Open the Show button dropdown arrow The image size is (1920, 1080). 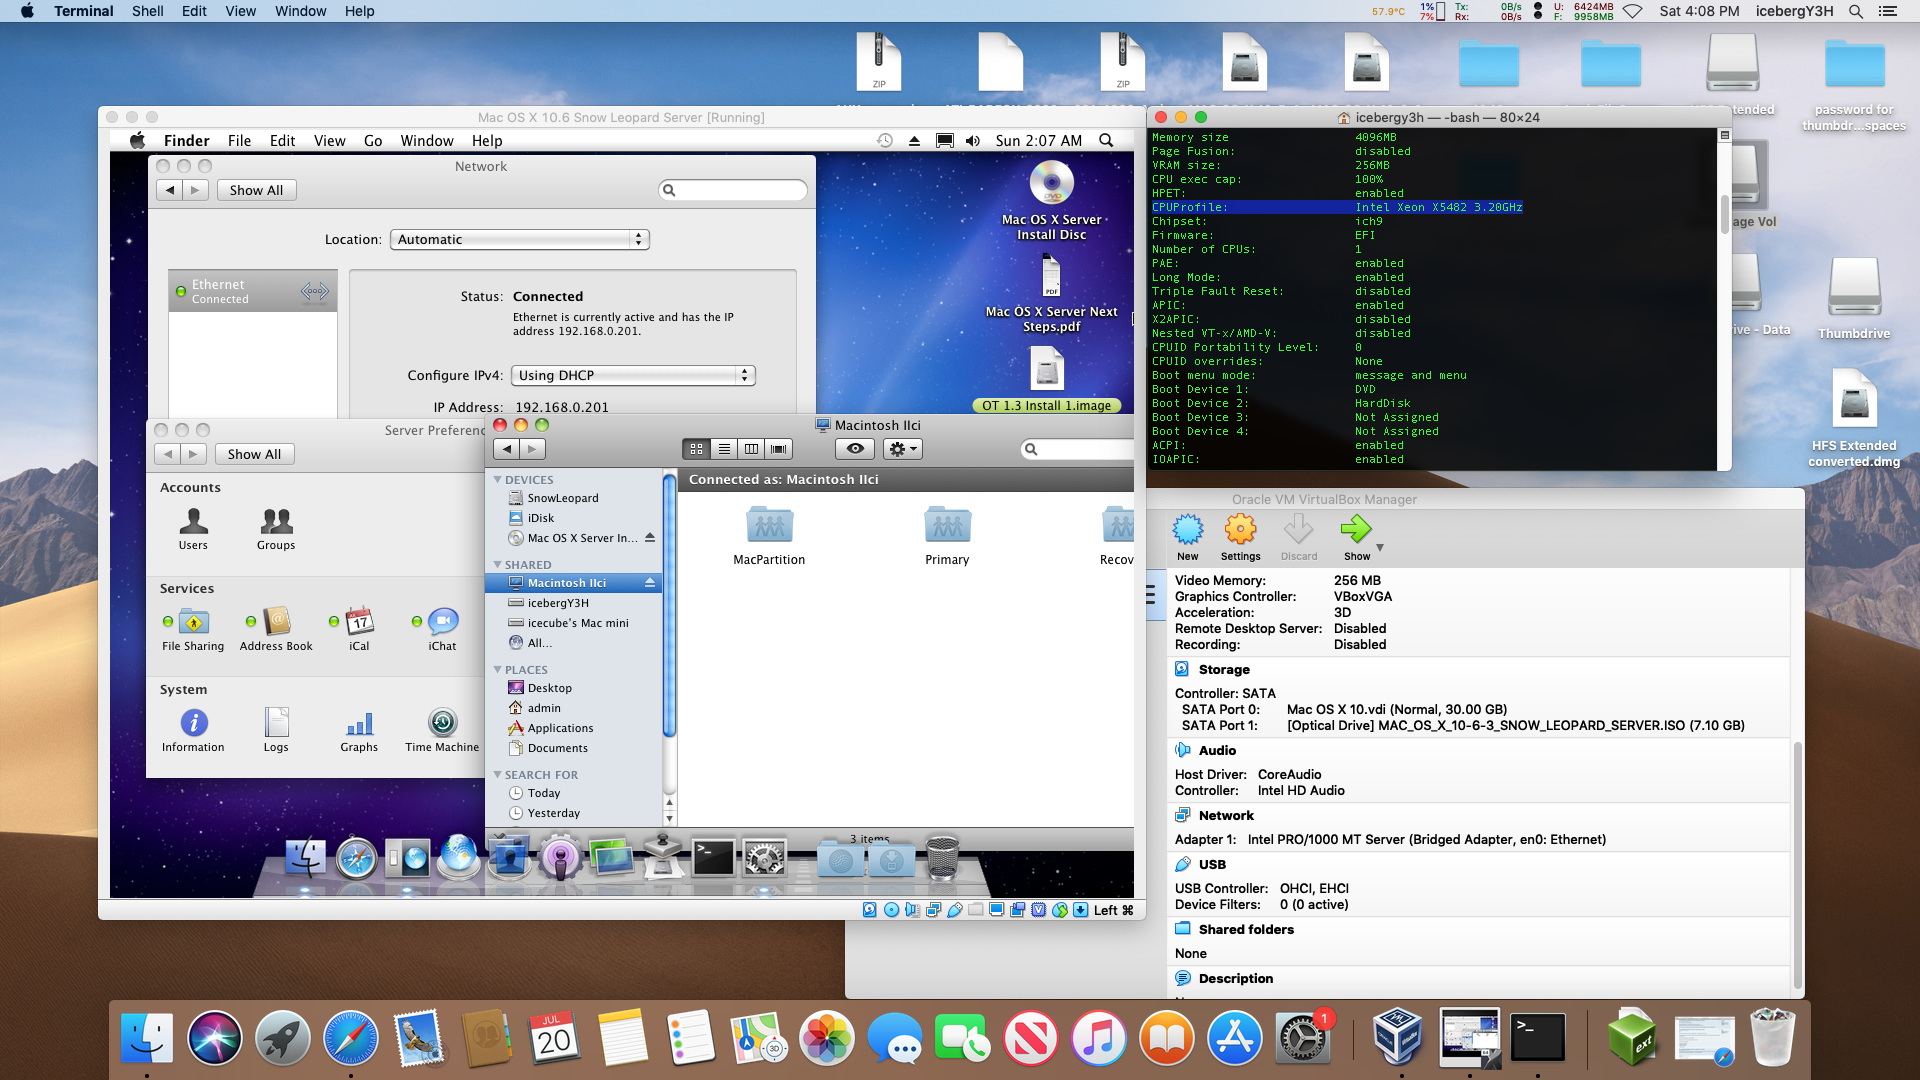point(1380,547)
